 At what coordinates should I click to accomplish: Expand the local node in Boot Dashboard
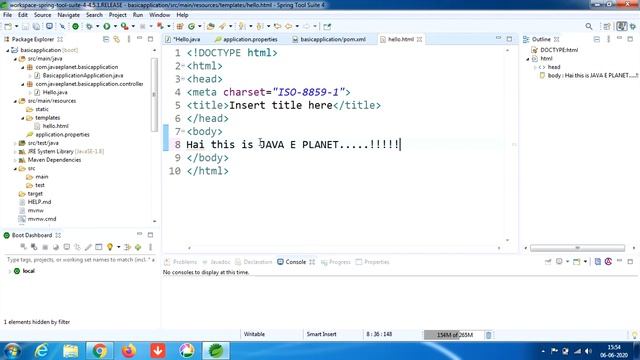(x=9, y=271)
